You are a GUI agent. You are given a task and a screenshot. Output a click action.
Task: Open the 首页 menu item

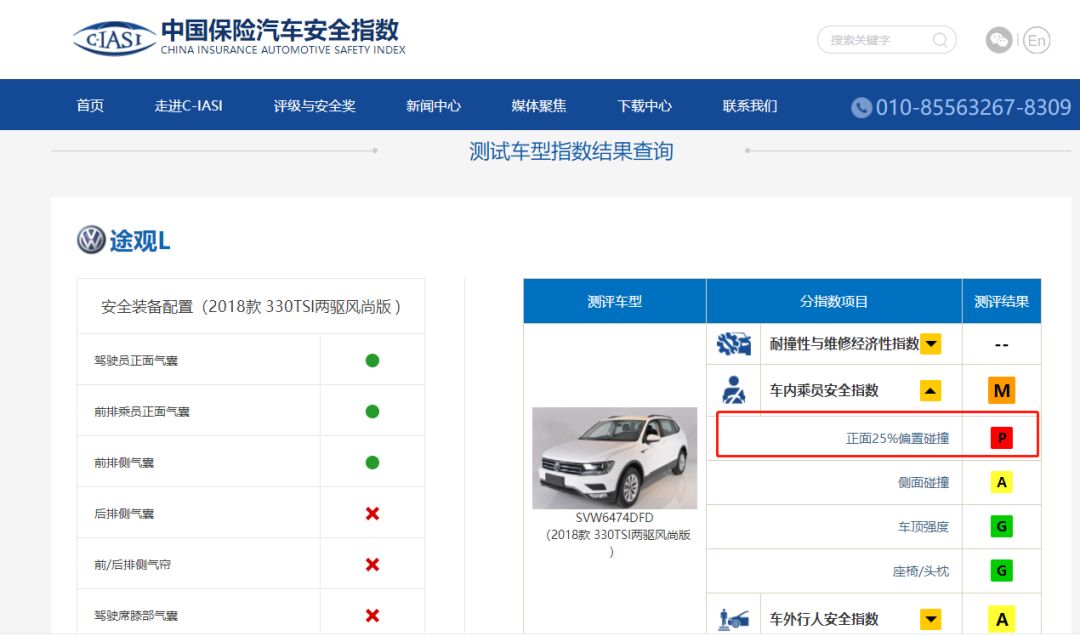90,106
